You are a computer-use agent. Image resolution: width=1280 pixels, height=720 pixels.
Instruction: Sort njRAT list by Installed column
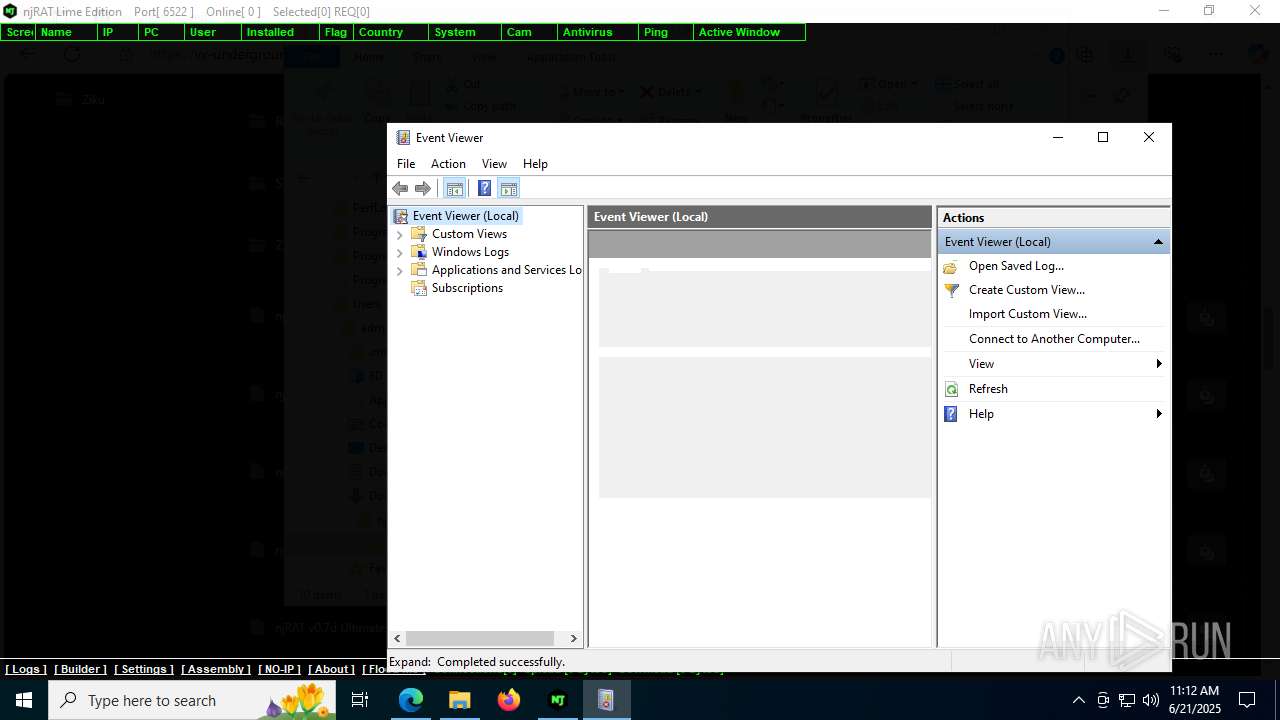pos(281,32)
